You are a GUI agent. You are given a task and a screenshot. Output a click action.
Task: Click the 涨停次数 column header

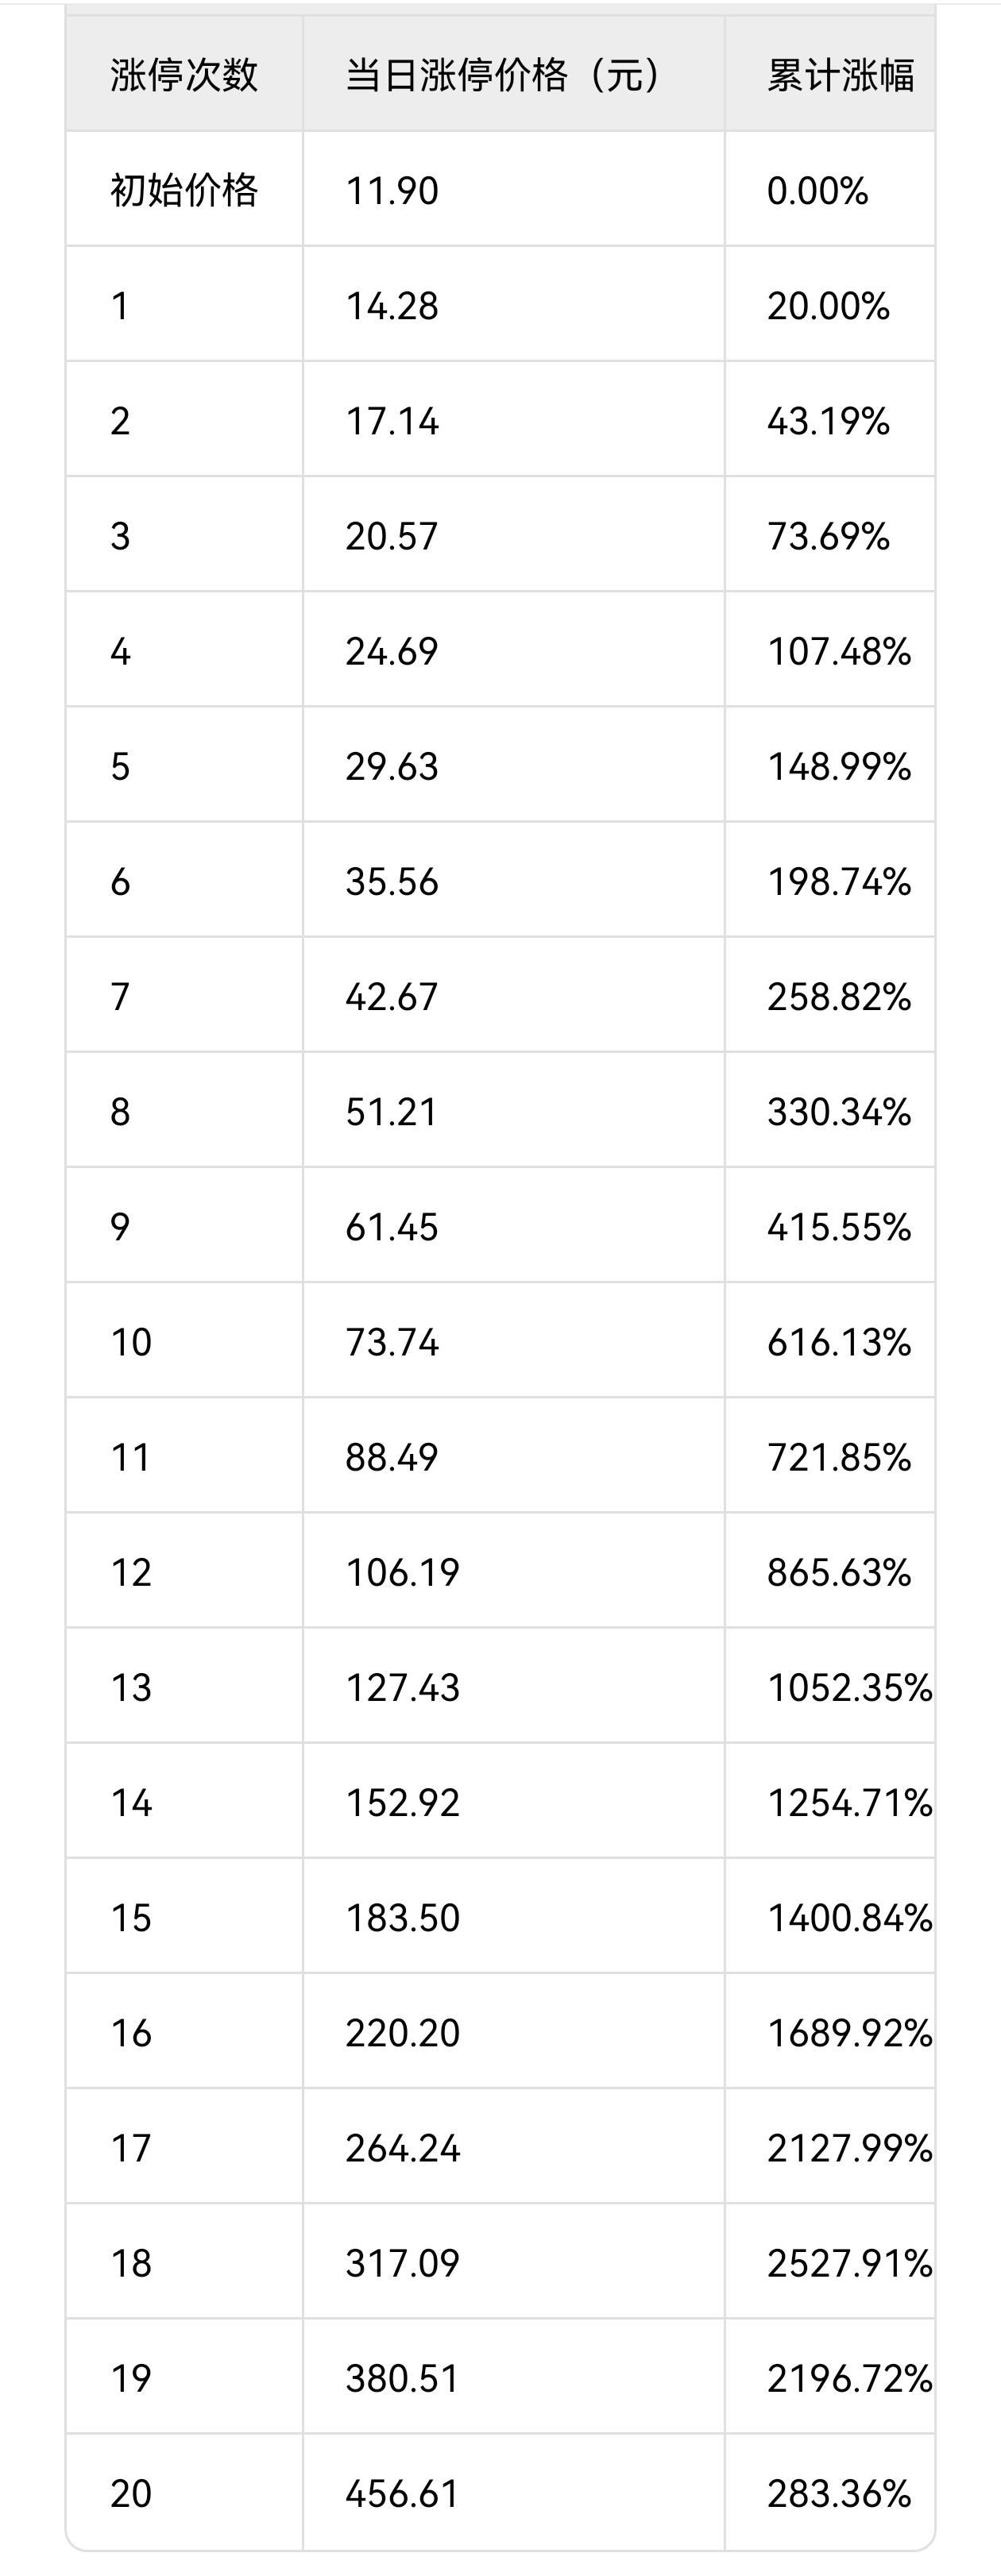(184, 75)
